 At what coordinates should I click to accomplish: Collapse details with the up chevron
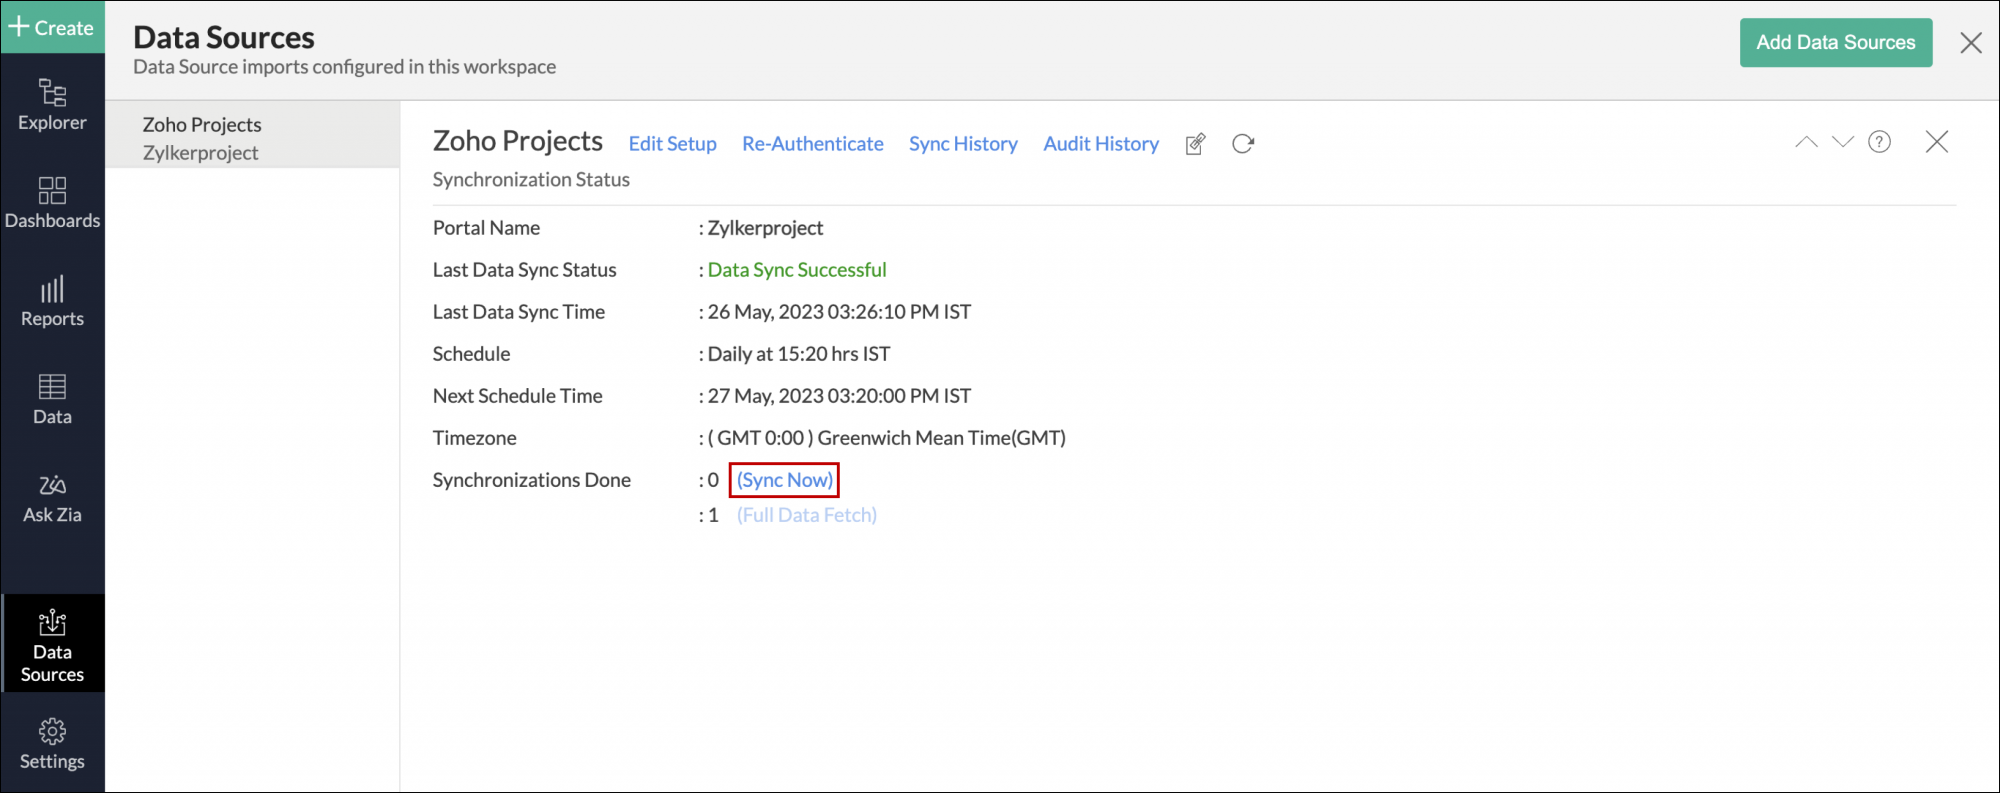[x=1806, y=142]
